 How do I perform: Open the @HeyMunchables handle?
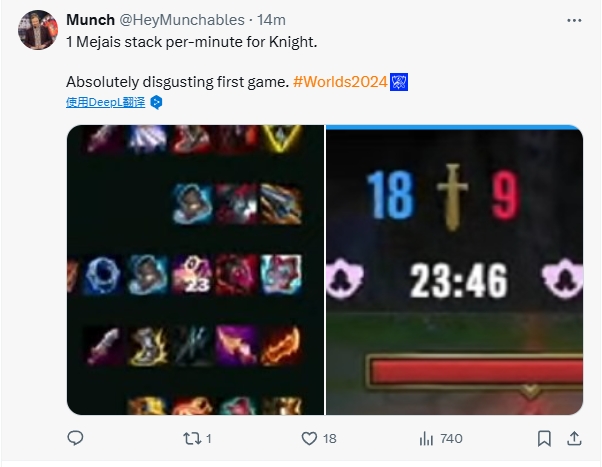point(182,20)
